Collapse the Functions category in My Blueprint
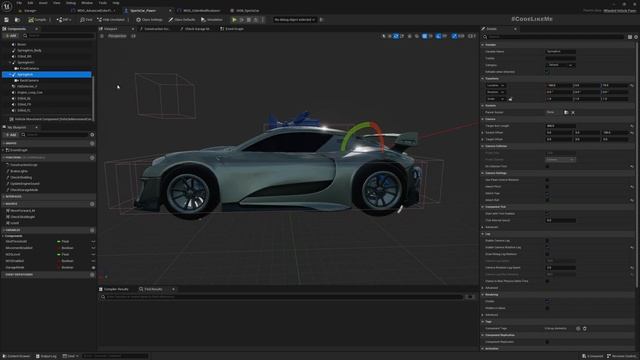This screenshot has width=640, height=360. point(4,158)
